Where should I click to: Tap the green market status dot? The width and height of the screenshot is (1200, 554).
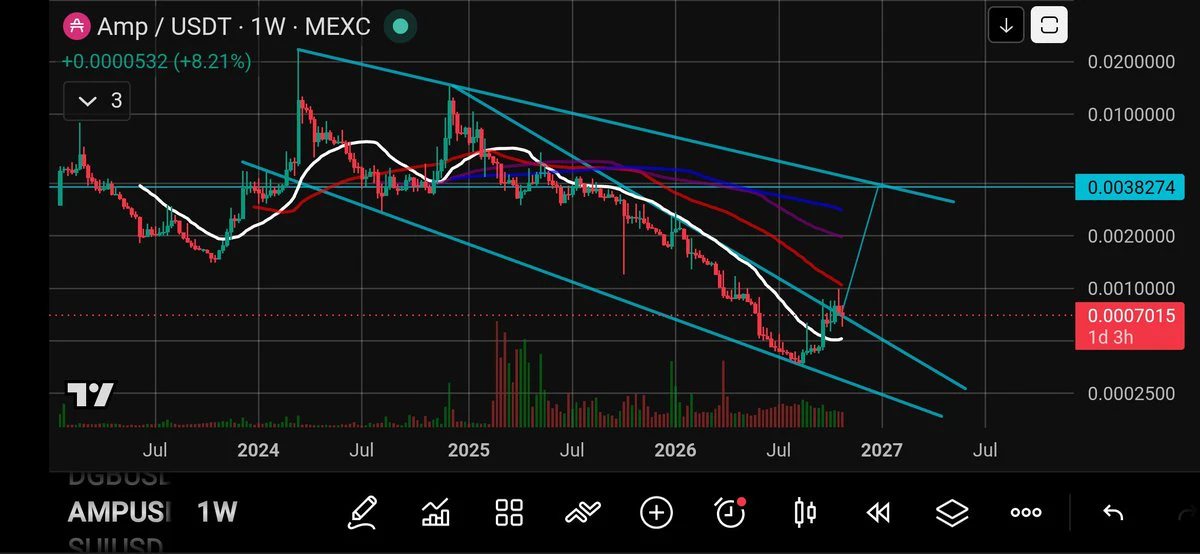(x=400, y=27)
